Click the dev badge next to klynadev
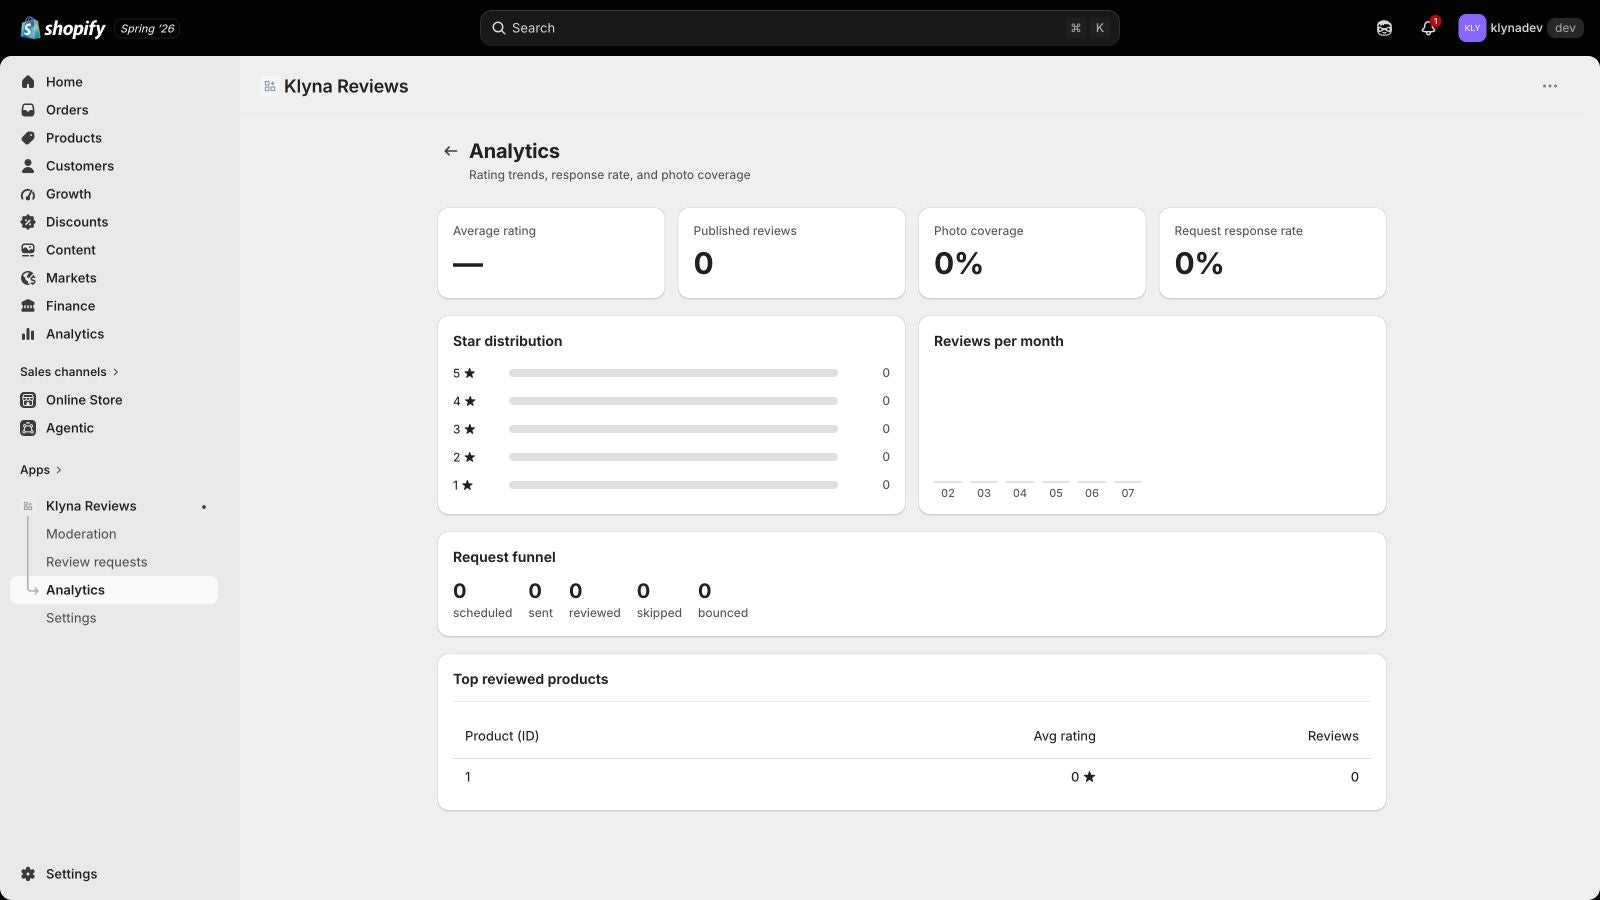 tap(1565, 28)
